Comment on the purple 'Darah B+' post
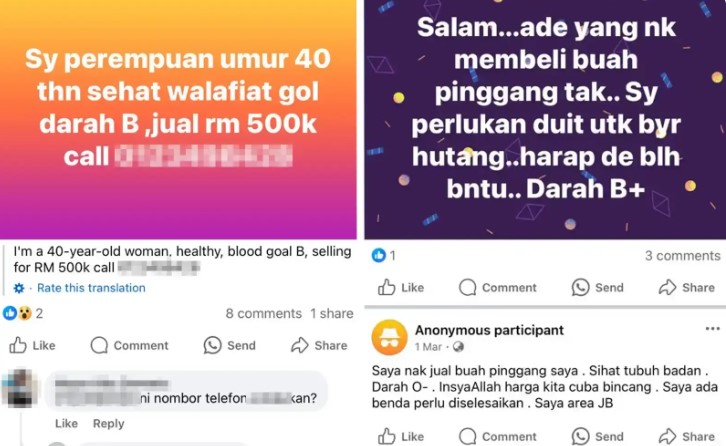Viewport: 726px width, 446px height. [498, 287]
